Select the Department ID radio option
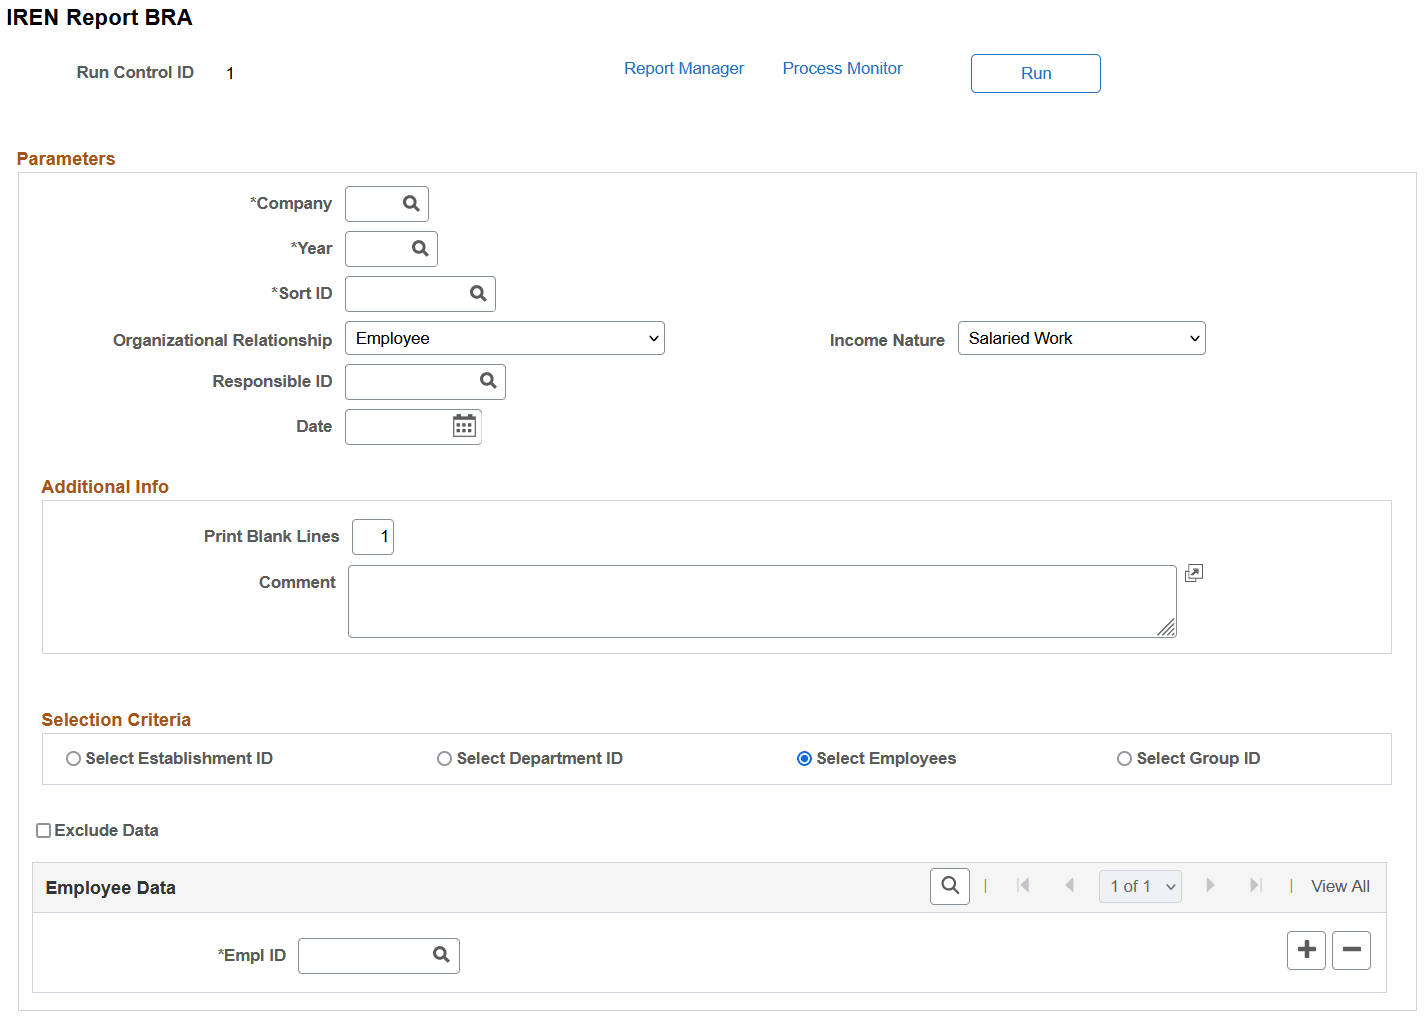Viewport: 1427px width, 1018px height. 444,759
